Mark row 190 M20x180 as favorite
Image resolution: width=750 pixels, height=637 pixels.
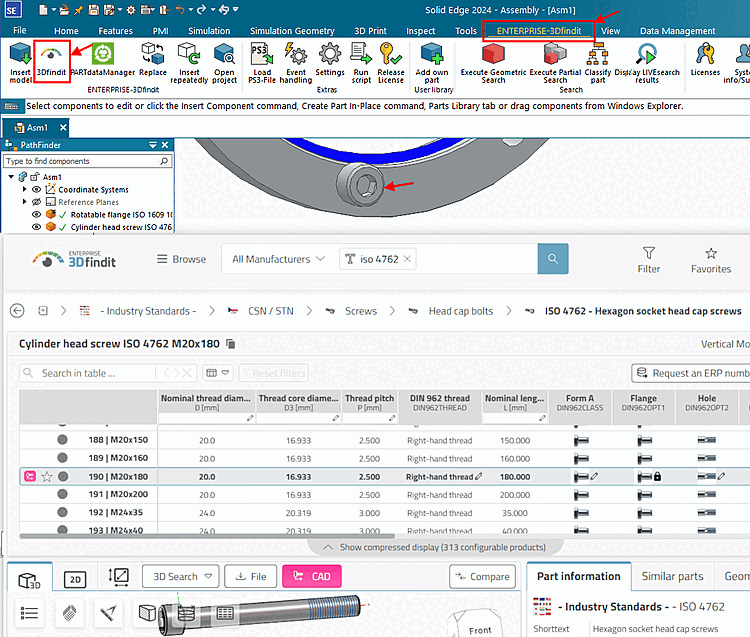click(x=46, y=477)
